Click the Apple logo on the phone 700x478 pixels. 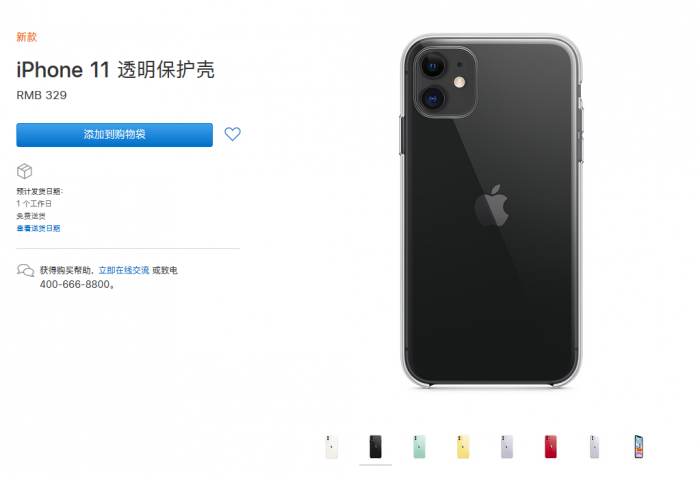click(x=492, y=206)
